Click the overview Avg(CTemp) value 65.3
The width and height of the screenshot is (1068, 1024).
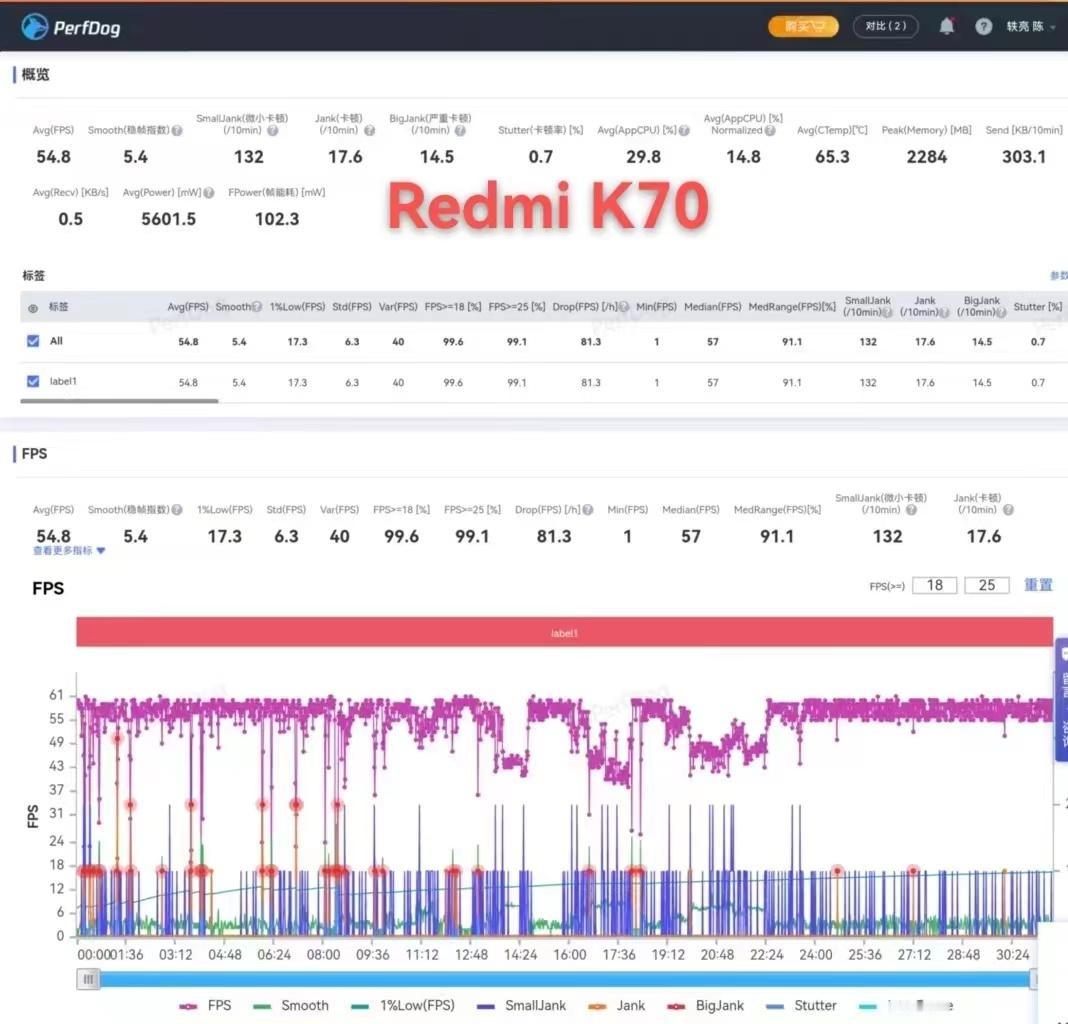[832, 157]
